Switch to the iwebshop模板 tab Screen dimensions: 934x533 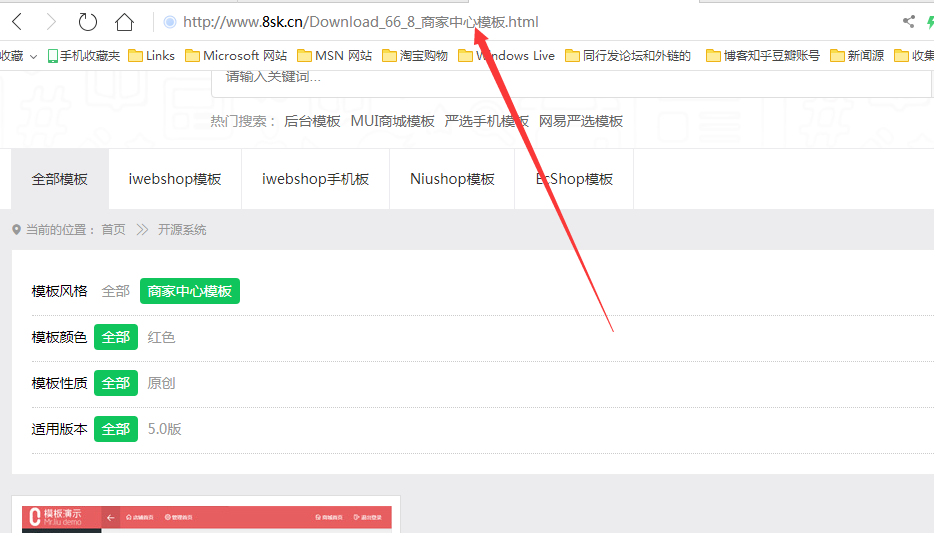(175, 179)
